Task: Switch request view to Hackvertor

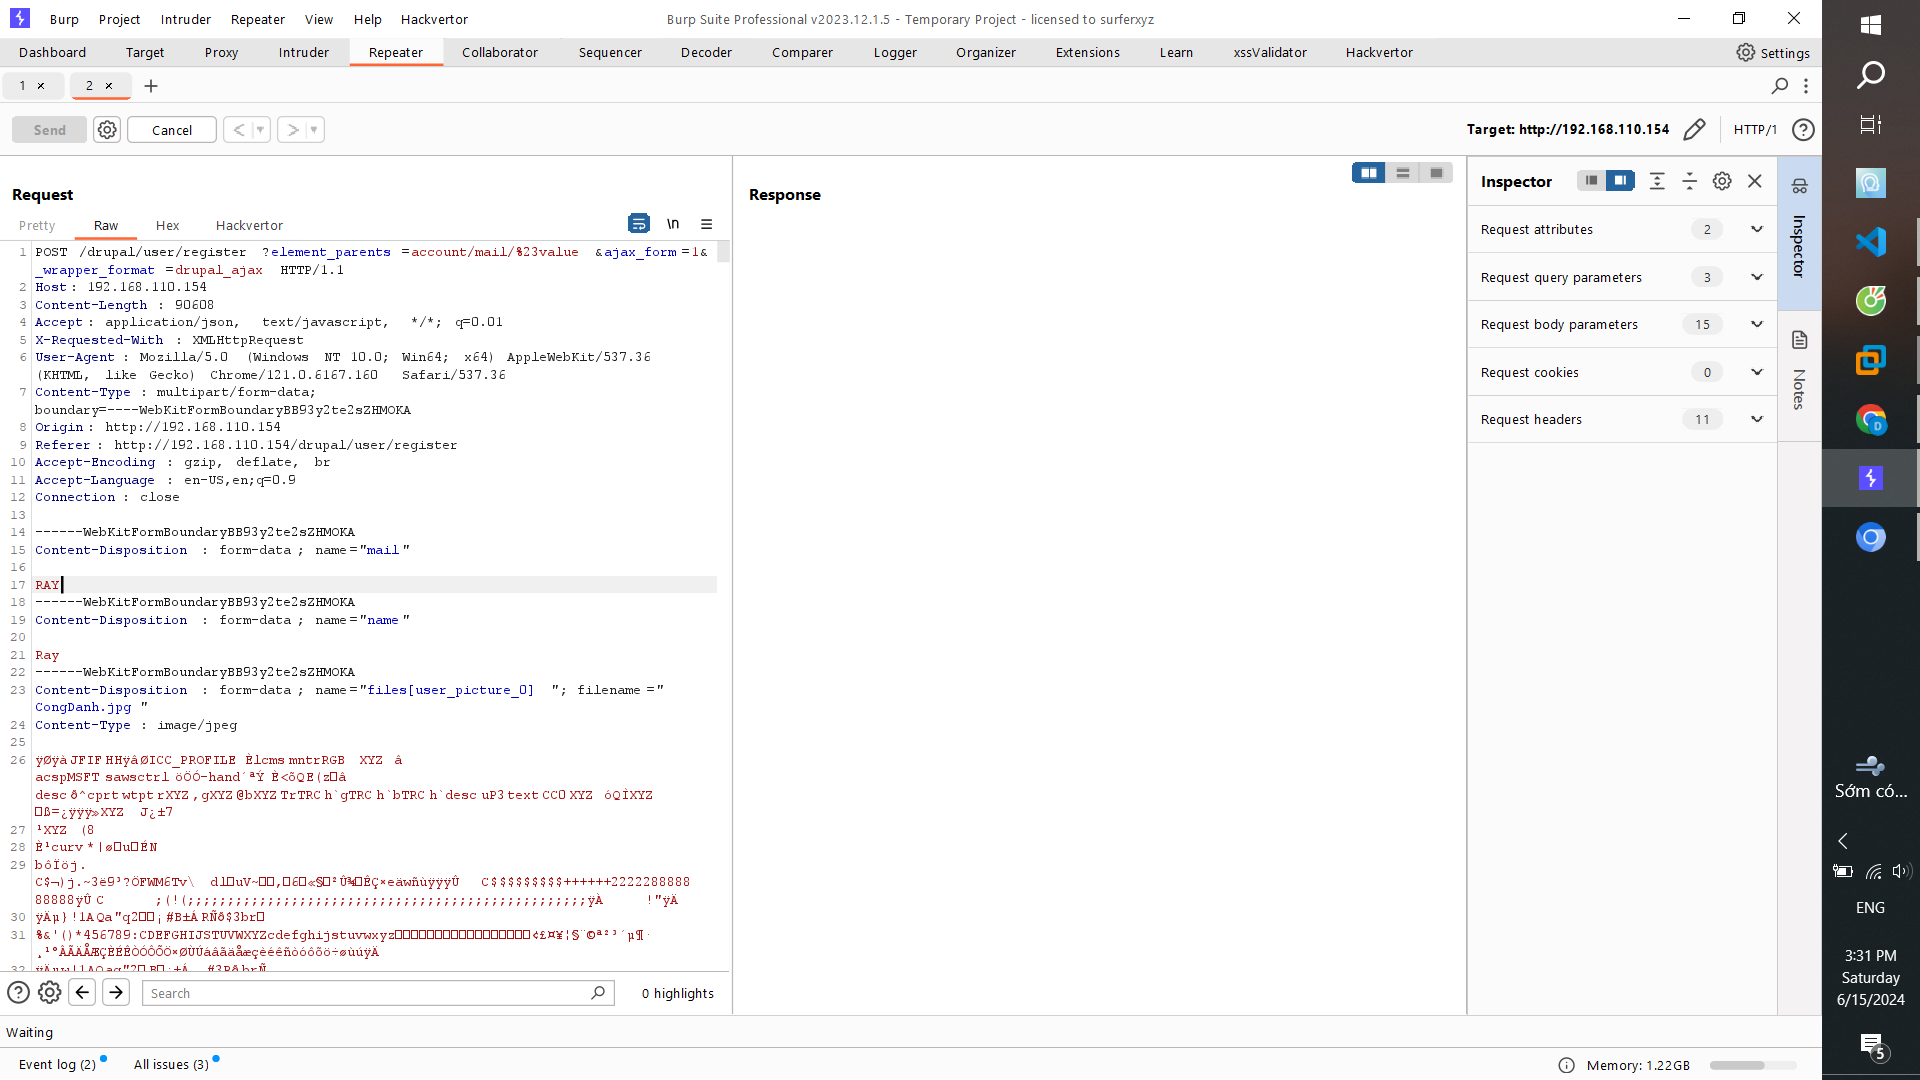Action: click(249, 226)
